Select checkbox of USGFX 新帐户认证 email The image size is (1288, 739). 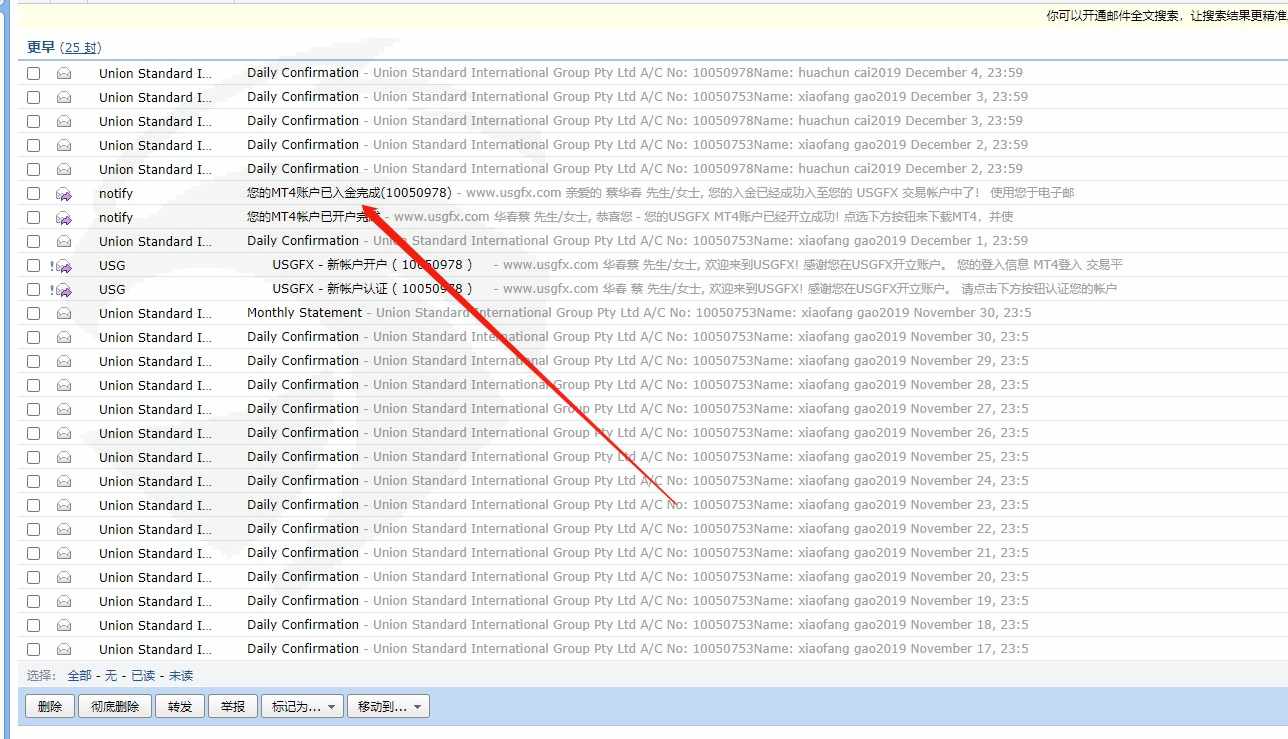tap(34, 289)
